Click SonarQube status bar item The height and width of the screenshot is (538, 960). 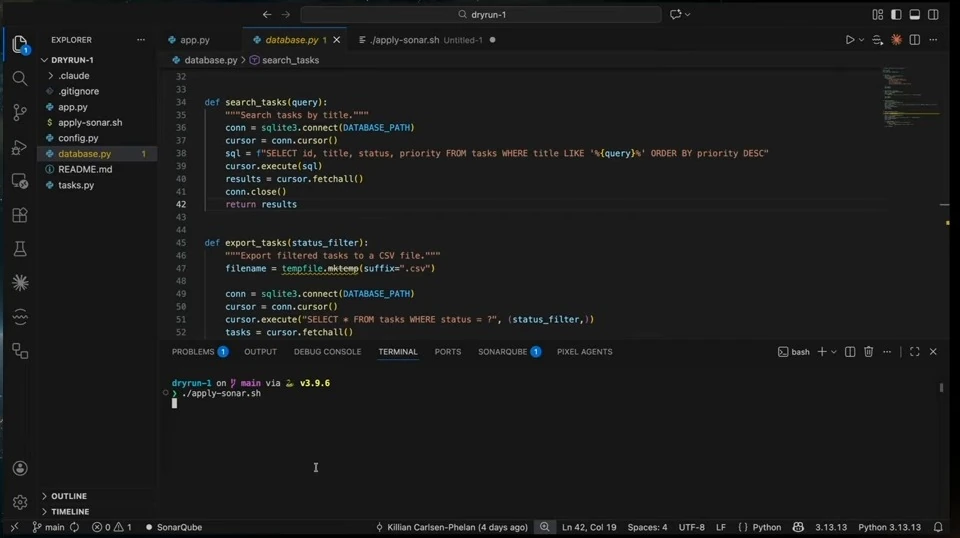pos(174,527)
